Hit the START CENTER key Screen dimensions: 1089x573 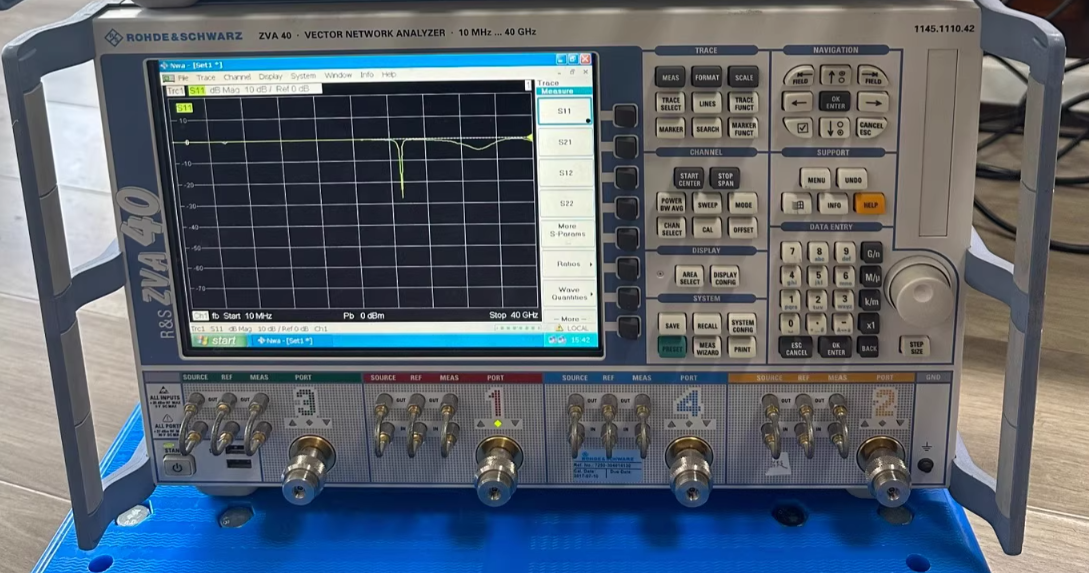[x=689, y=178]
